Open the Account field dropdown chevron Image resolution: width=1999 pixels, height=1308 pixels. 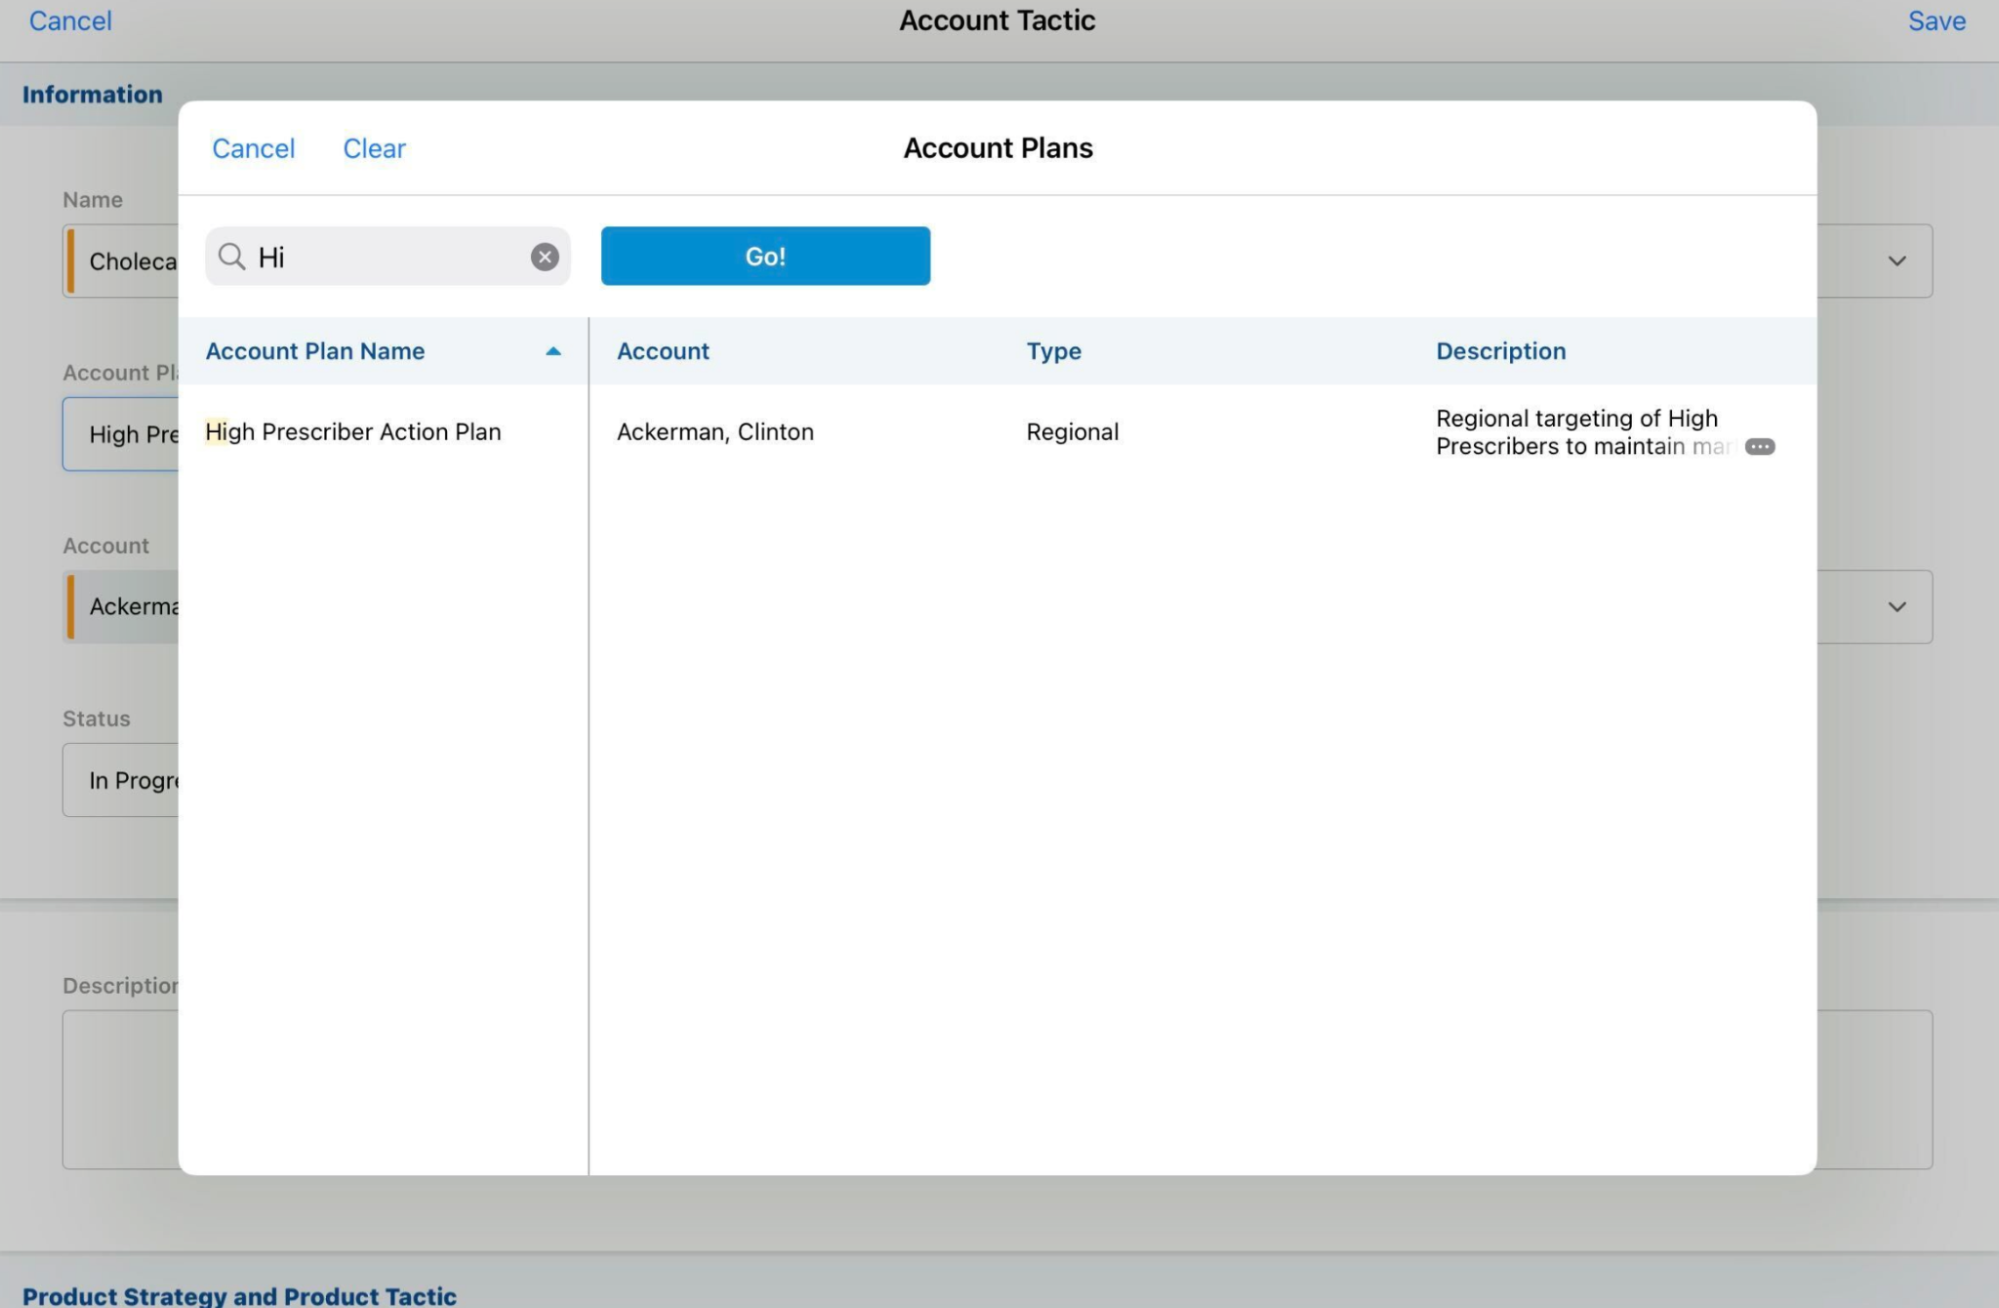1896,607
